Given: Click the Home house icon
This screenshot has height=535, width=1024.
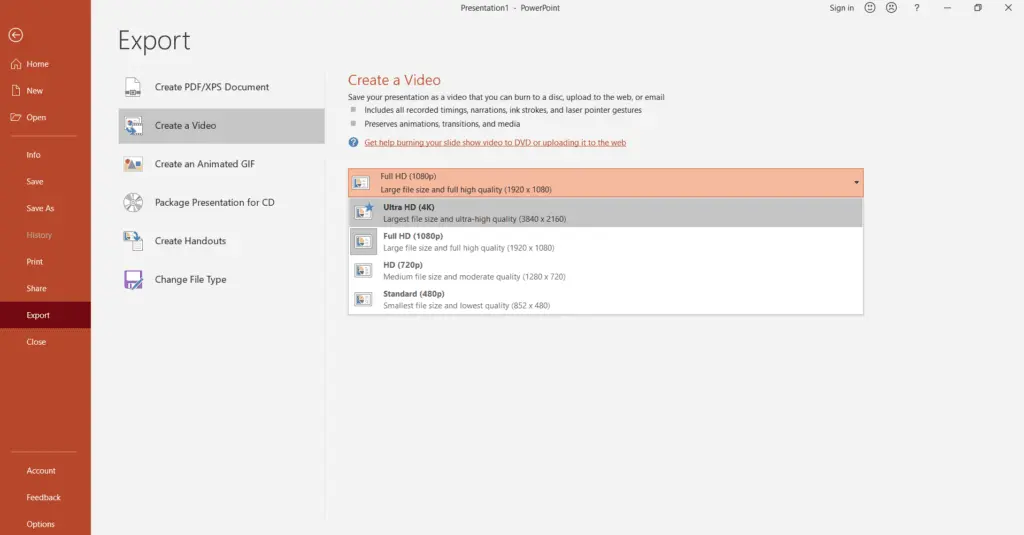Looking at the screenshot, I should coord(16,64).
